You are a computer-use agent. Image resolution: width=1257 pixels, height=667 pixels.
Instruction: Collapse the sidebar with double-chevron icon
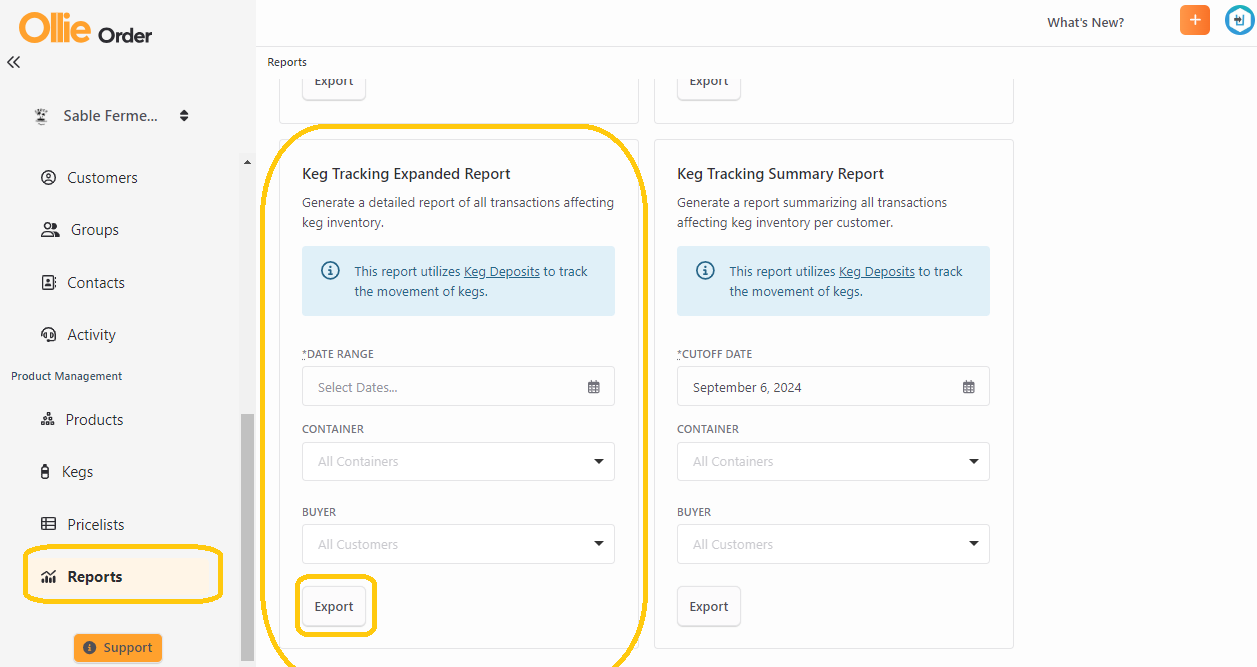point(13,62)
